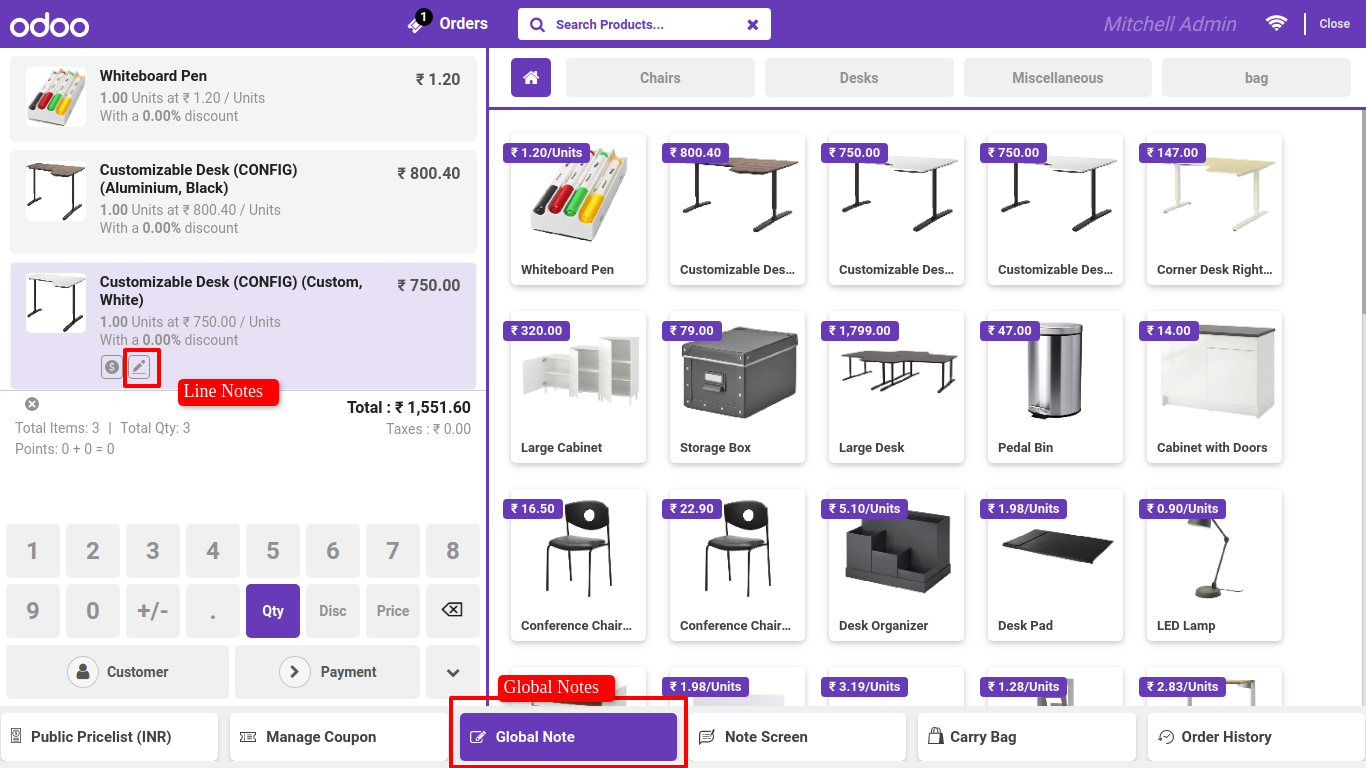Add a Carry Bag
The image size is (1366, 768).
pos(1027,737)
